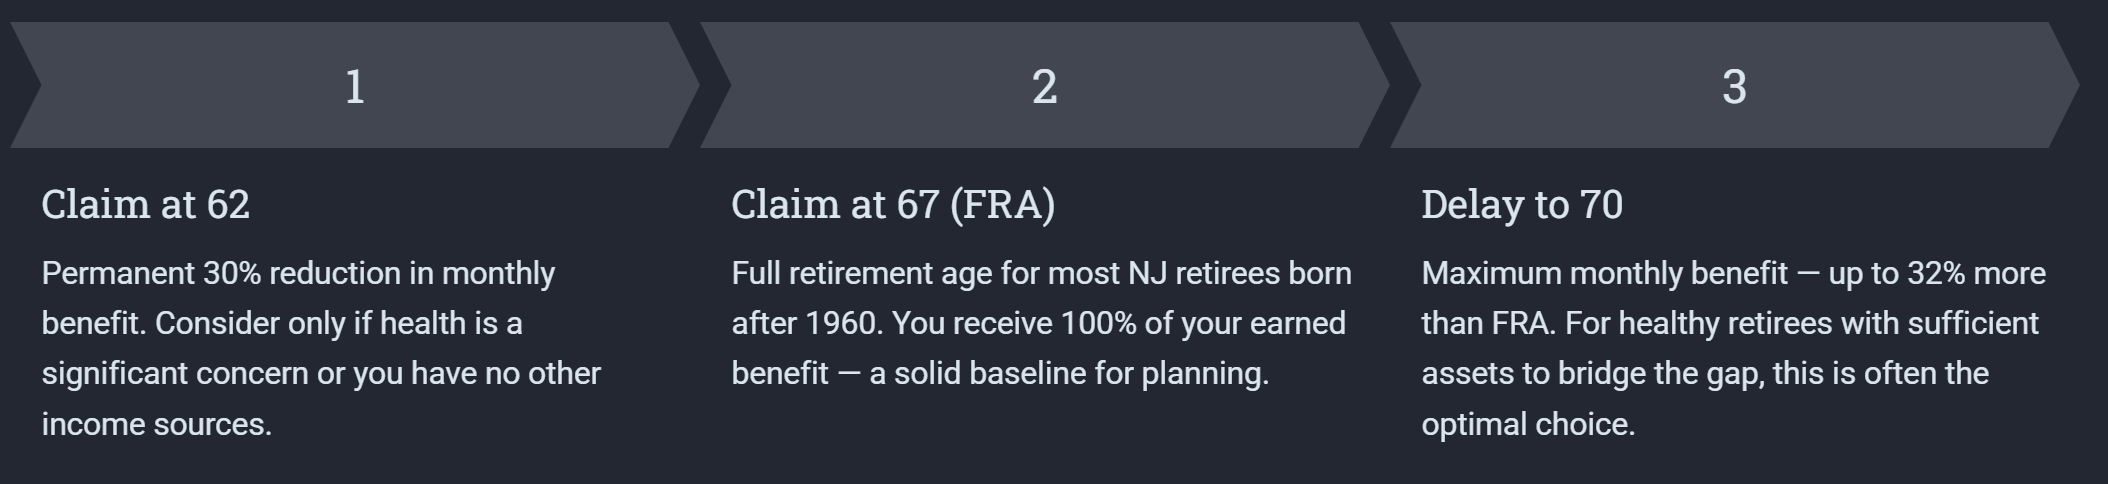Screen dimensions: 2108x484
Task: Click the text "after 1960"
Action: 806,323
